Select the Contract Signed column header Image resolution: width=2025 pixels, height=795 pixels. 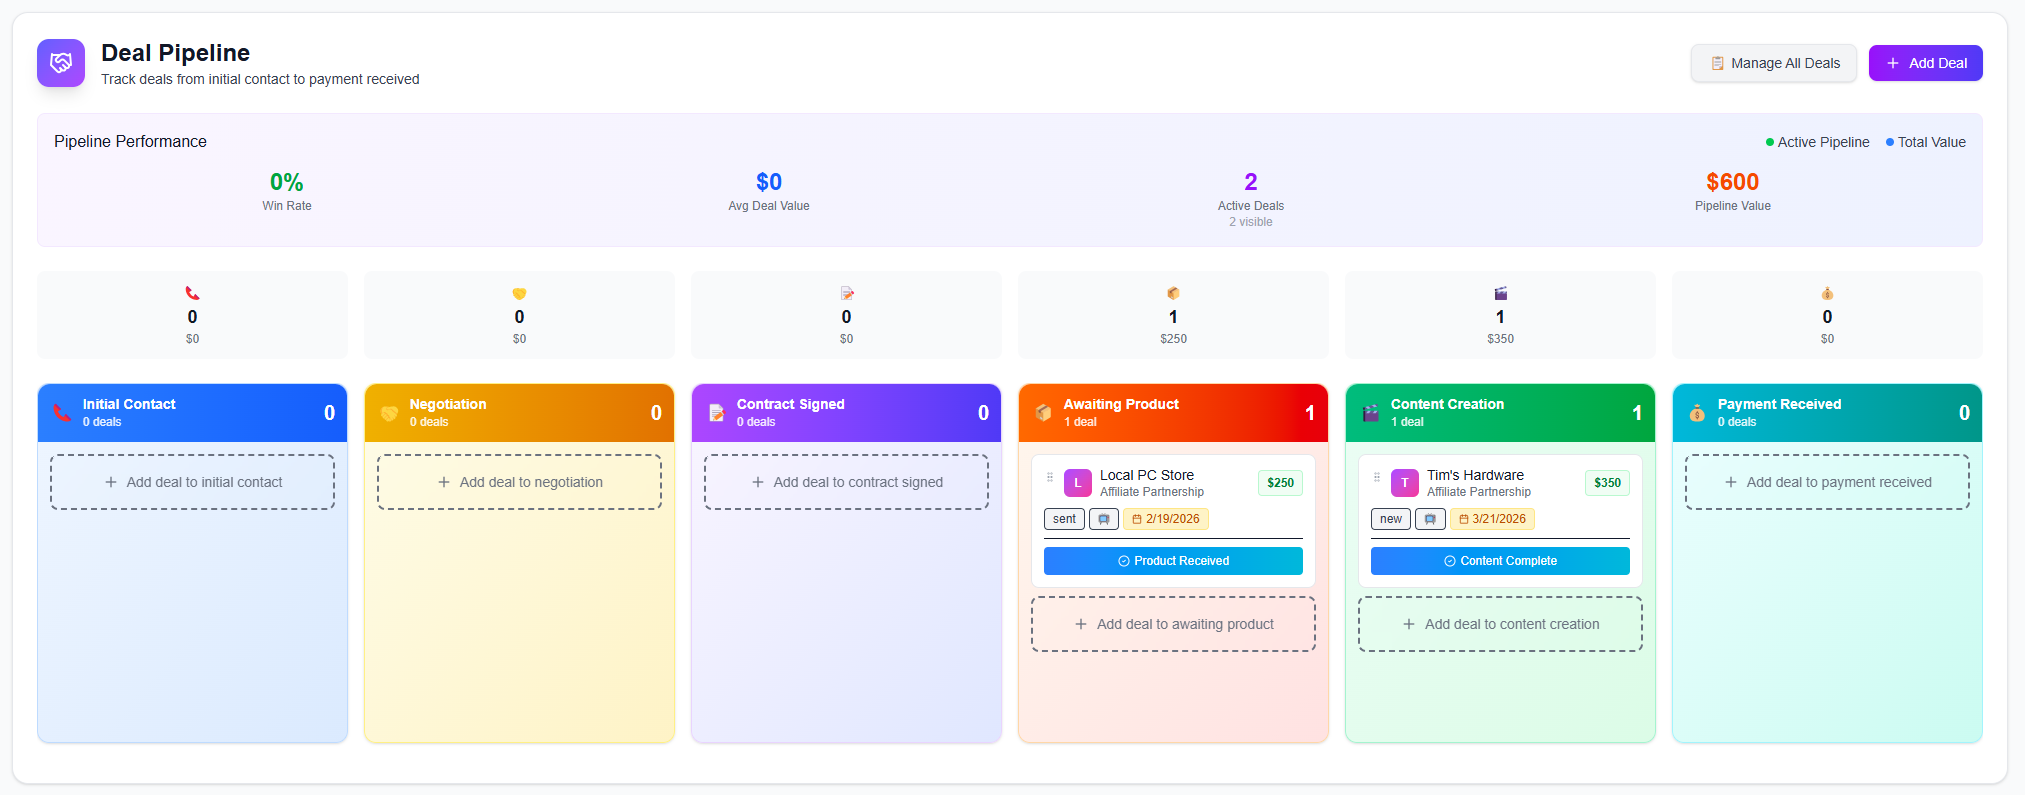846,413
